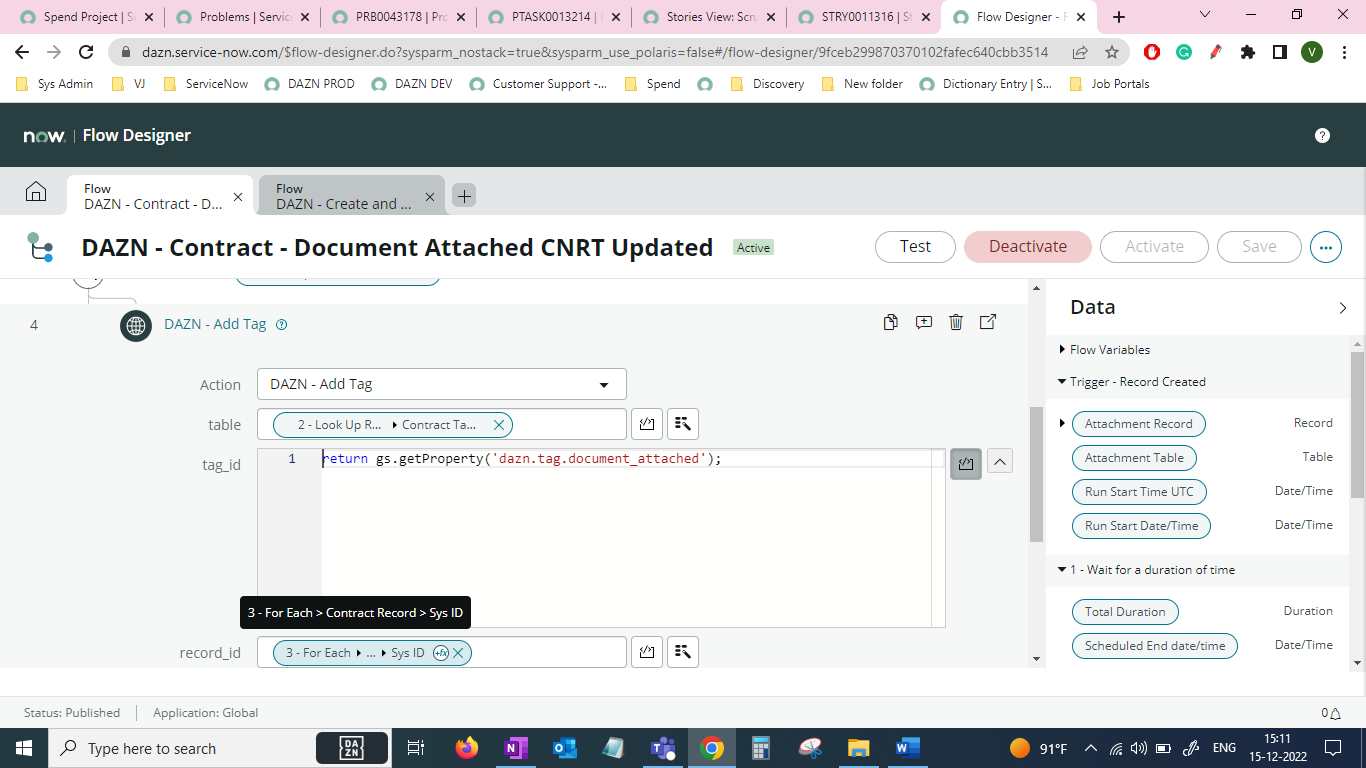Open the Flow Designer home tab icon
This screenshot has width=1366, height=768.
36,192
